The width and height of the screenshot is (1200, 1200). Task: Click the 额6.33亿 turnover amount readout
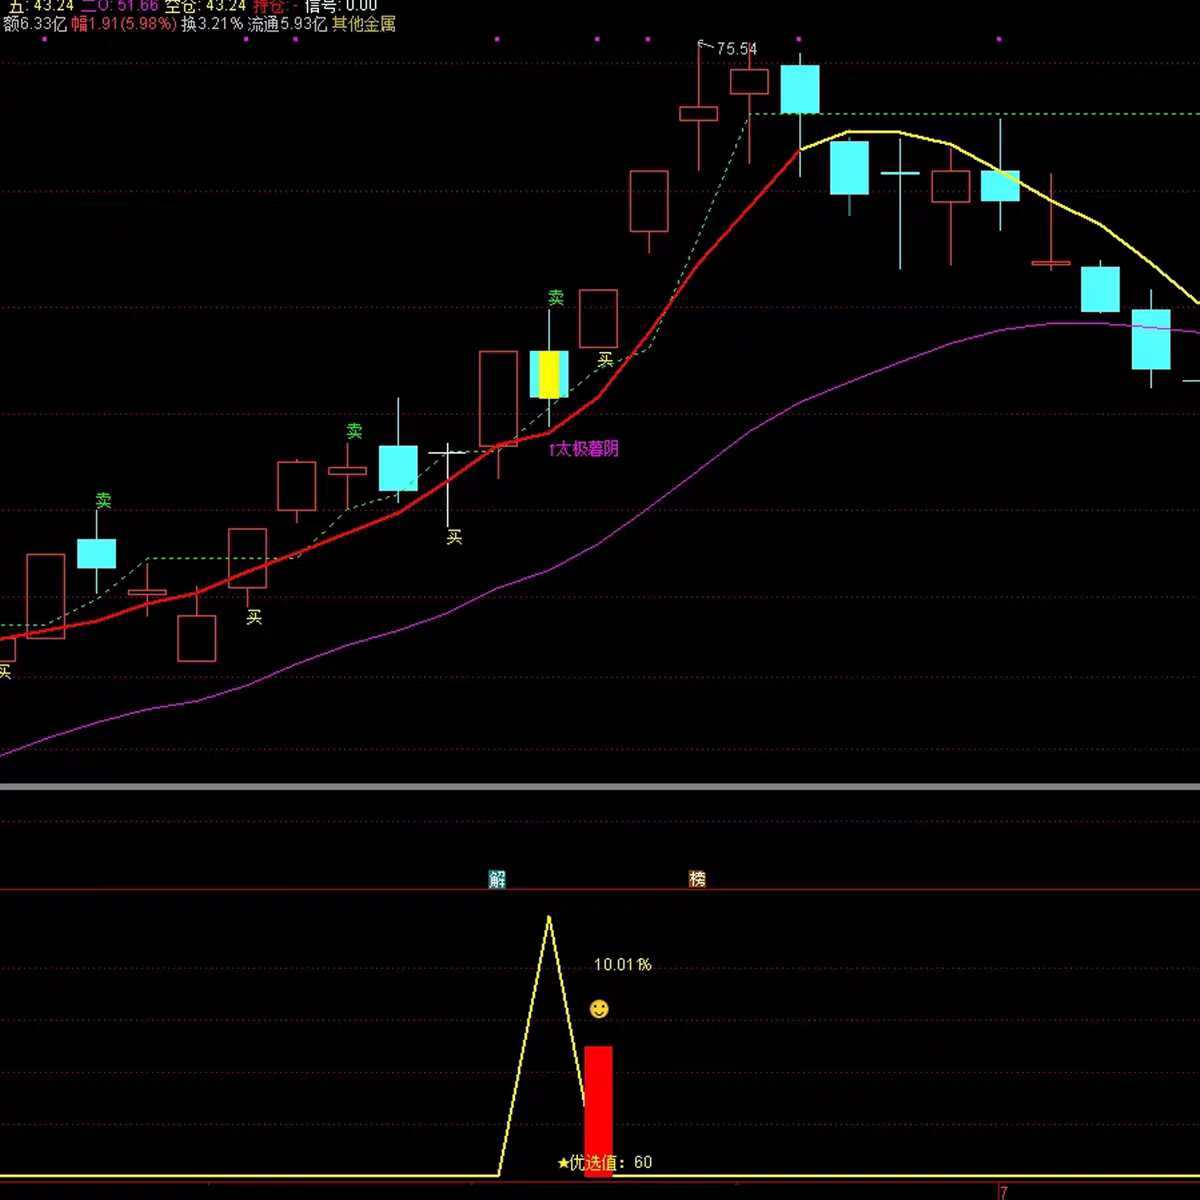(35, 24)
